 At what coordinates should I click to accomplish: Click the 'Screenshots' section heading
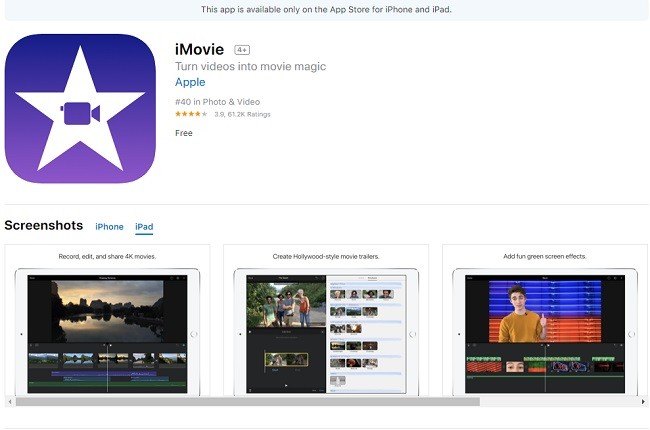tap(44, 225)
